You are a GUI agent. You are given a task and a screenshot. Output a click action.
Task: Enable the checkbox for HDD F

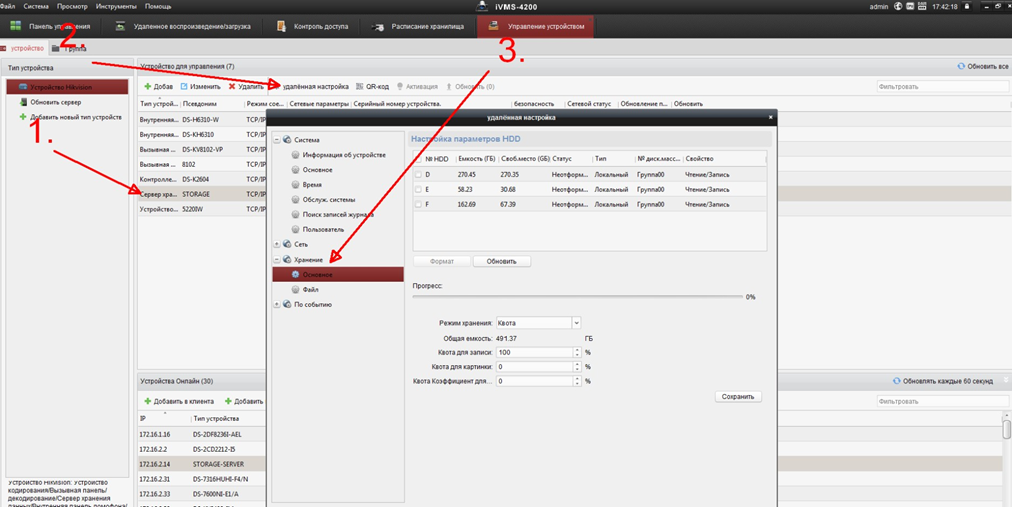418,204
